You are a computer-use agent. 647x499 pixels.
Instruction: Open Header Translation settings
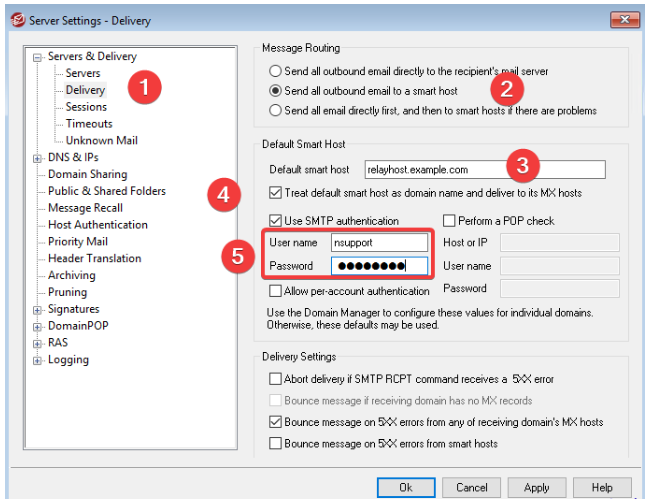94,258
